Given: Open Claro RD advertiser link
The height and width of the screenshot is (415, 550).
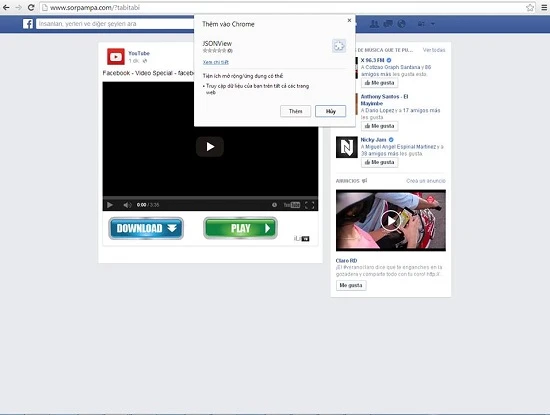Looking at the screenshot, I should click(346, 261).
